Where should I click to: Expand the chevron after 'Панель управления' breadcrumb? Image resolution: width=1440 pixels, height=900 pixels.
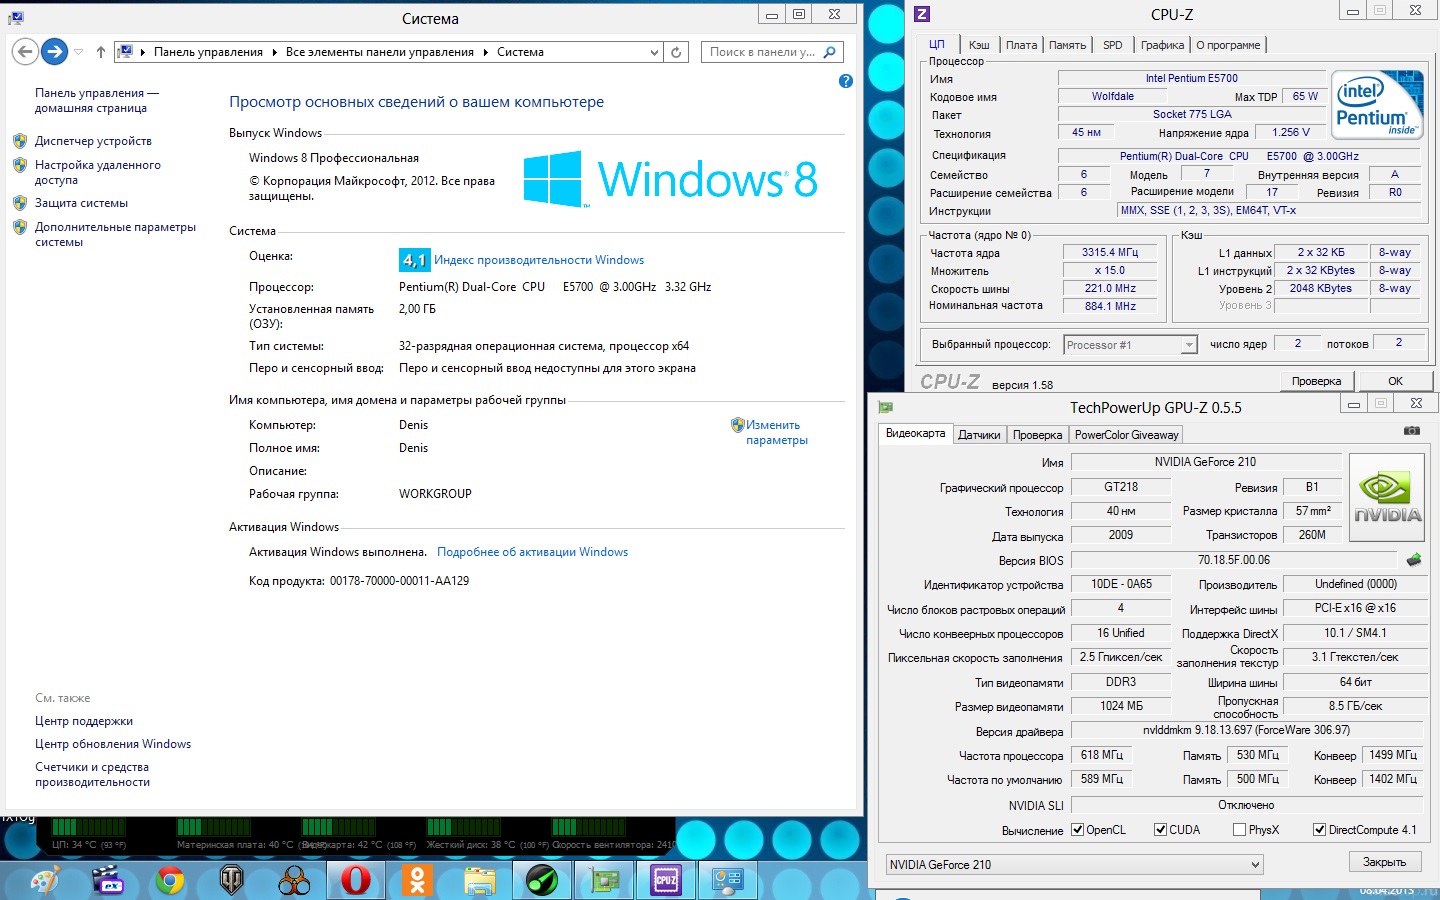[x=275, y=52]
